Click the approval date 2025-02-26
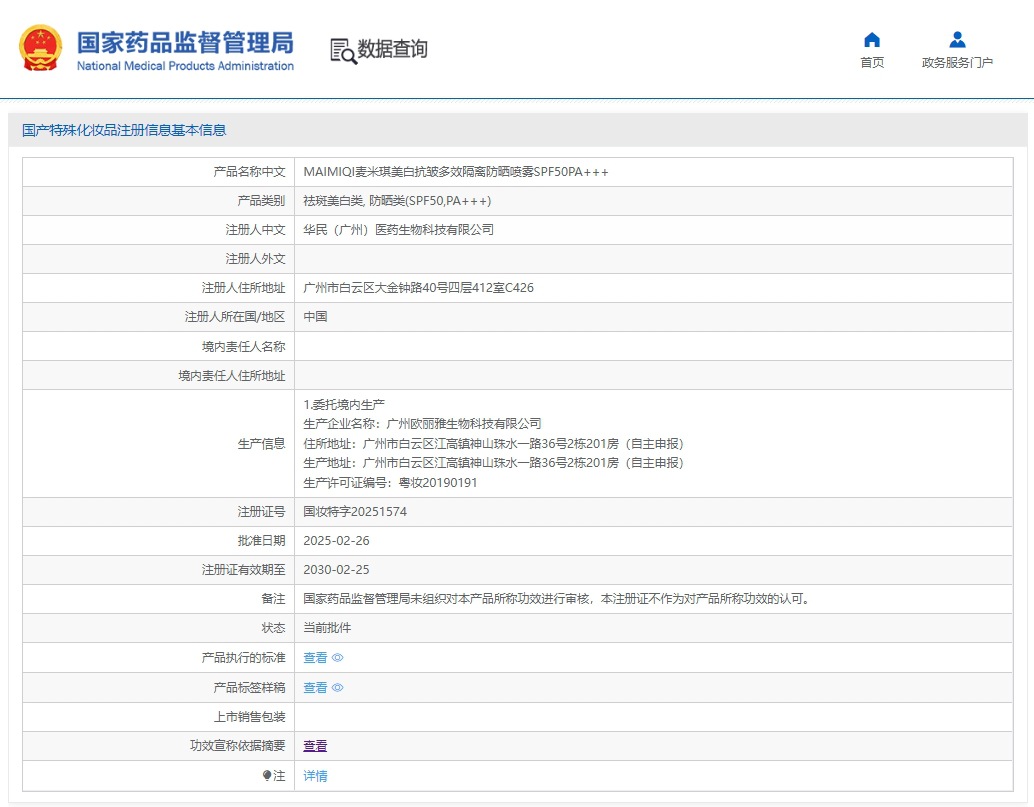 pos(336,541)
